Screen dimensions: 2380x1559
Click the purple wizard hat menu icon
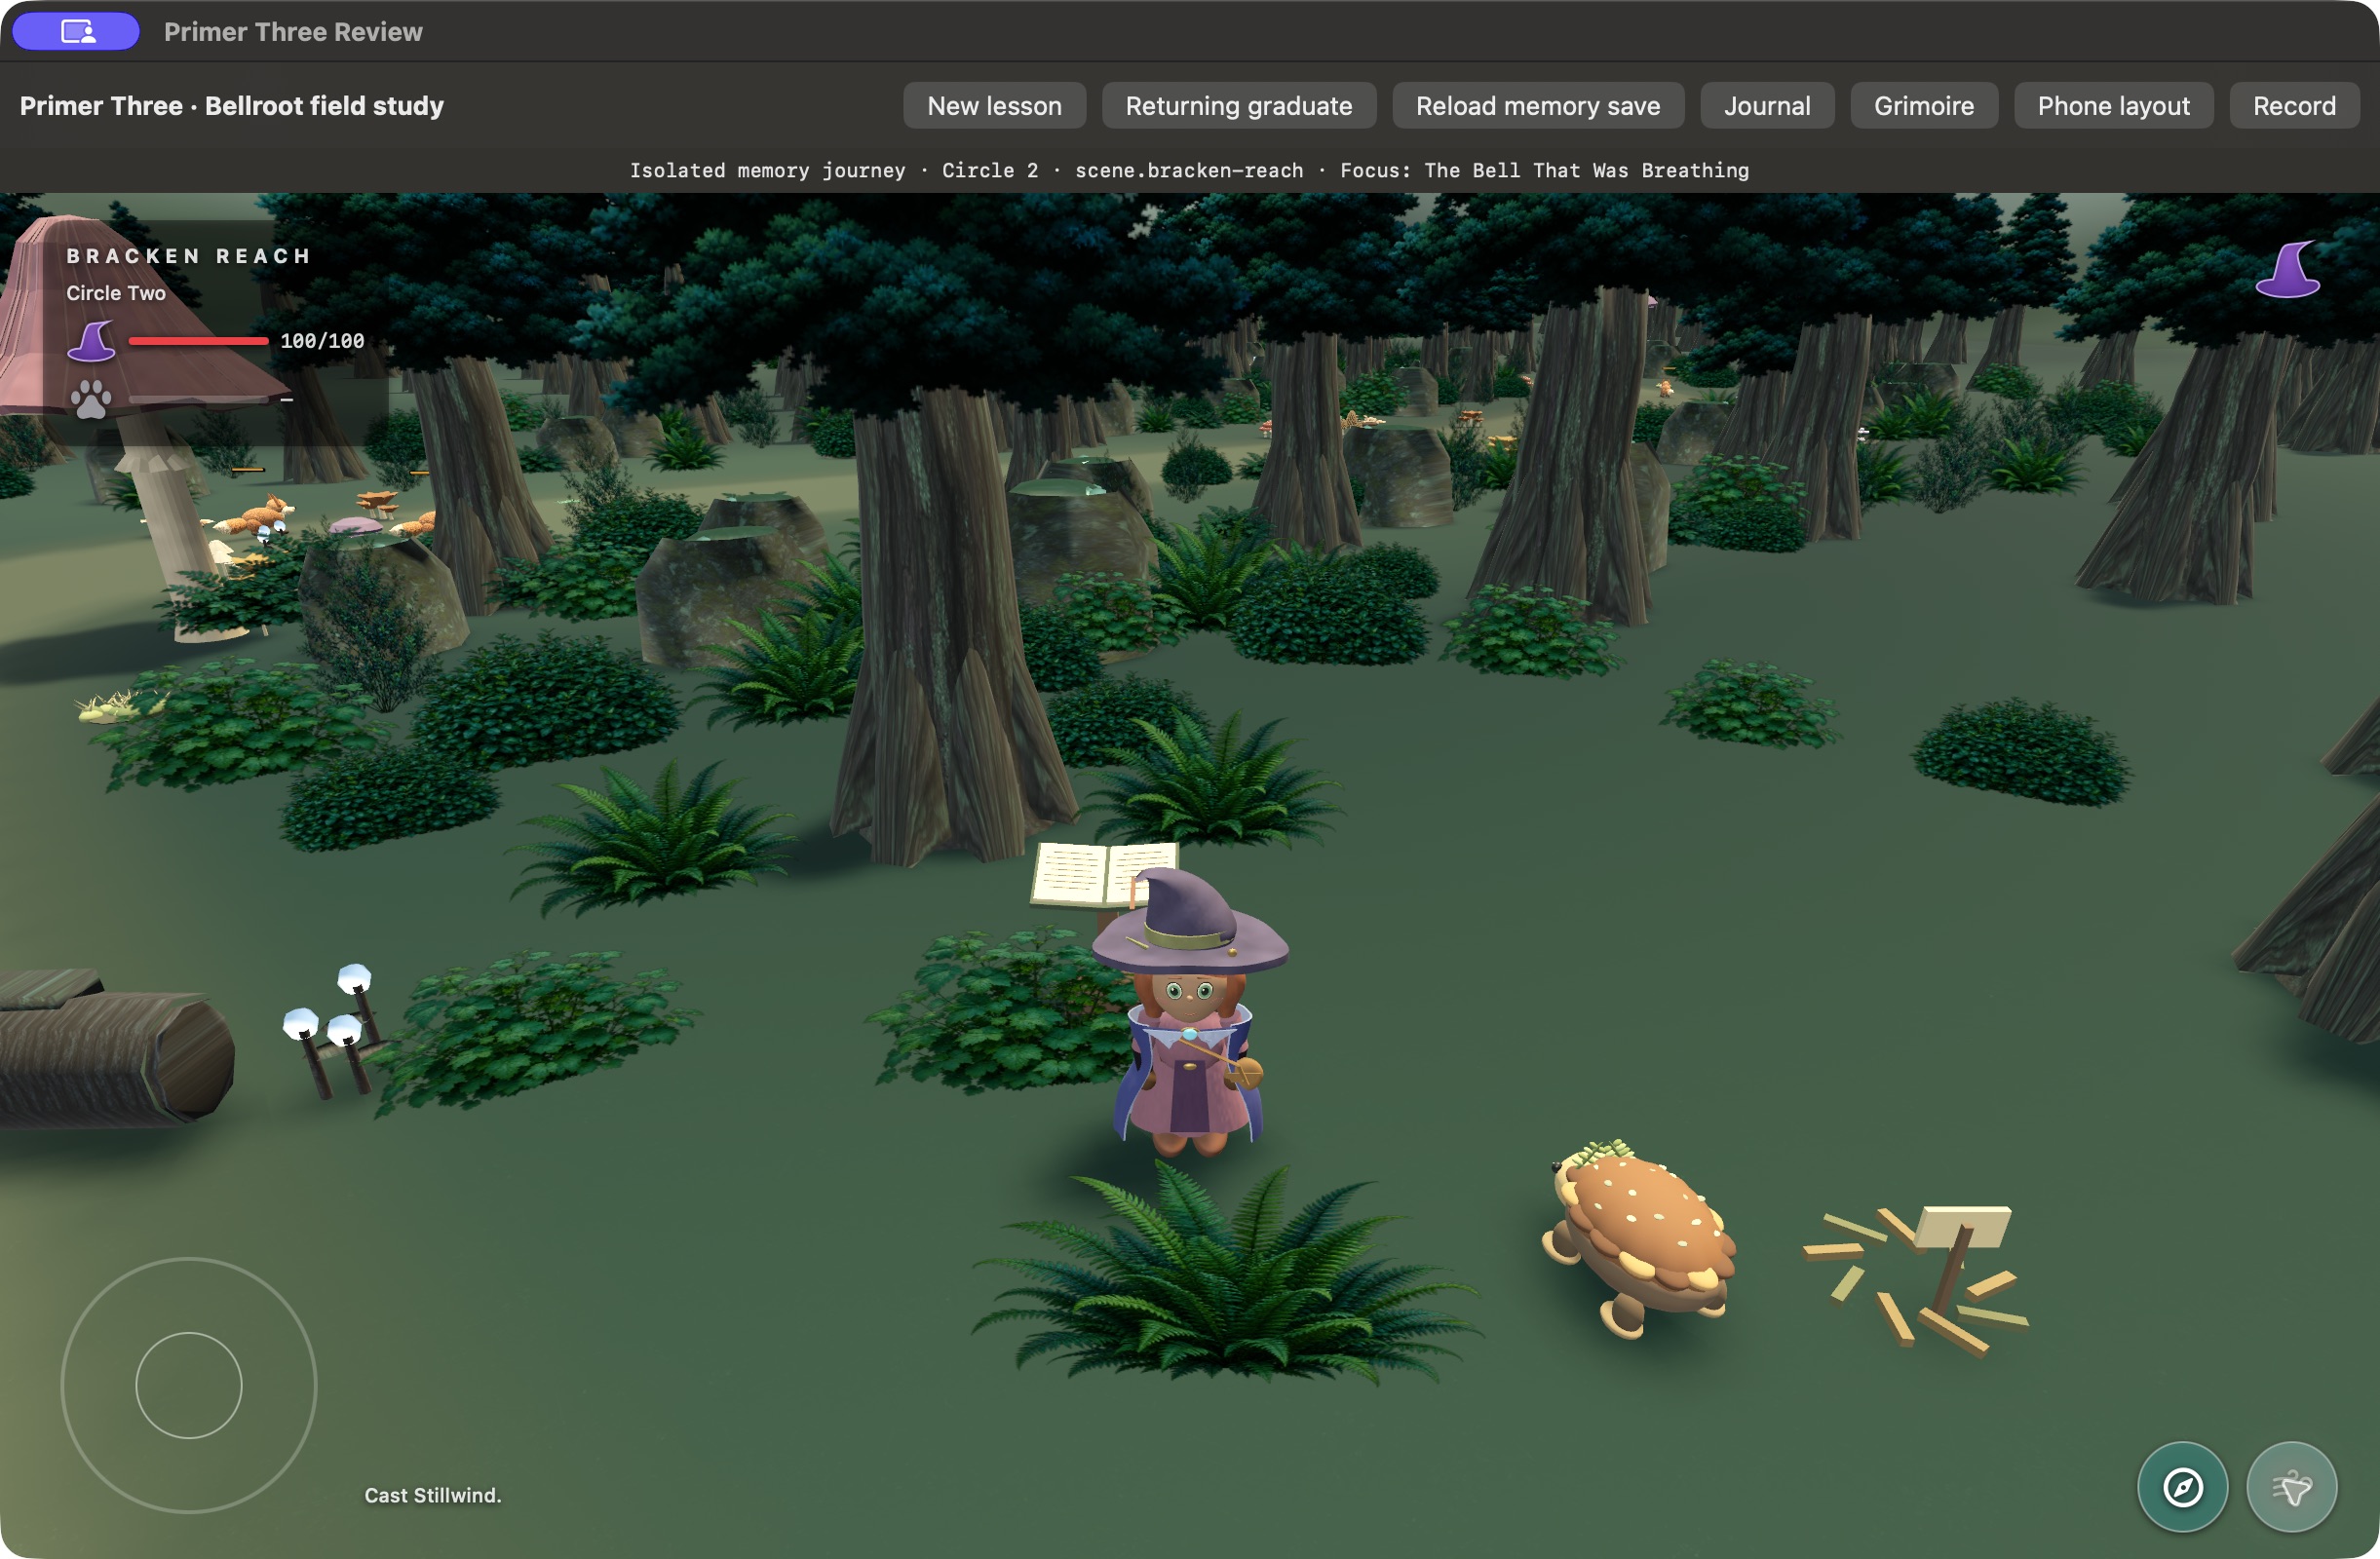[2287, 269]
